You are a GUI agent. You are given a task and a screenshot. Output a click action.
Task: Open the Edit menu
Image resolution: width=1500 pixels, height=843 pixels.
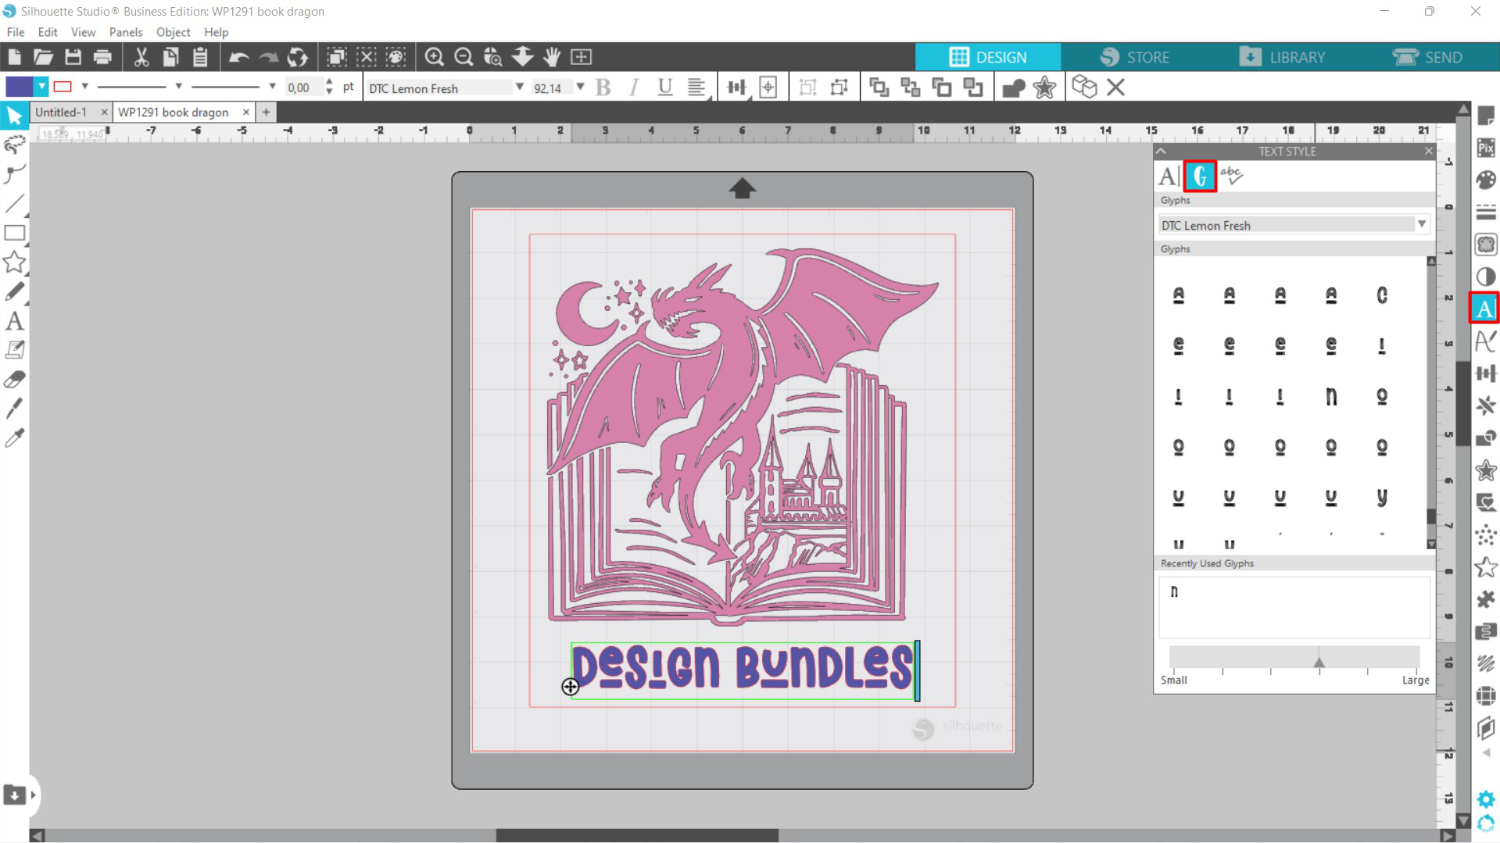[x=48, y=32]
